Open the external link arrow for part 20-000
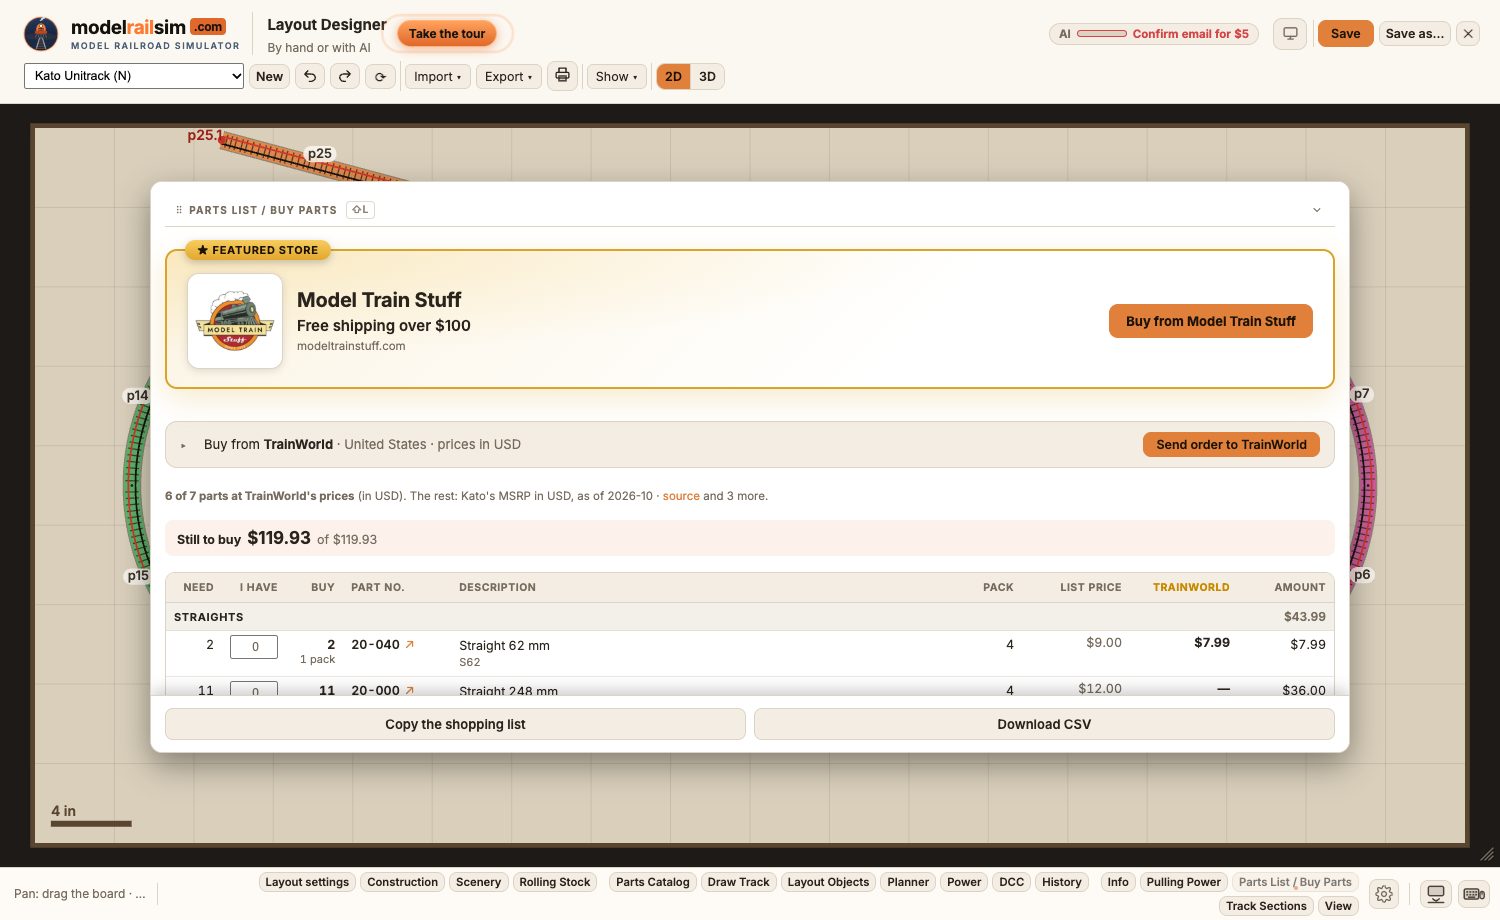The image size is (1500, 920). pyautogui.click(x=409, y=690)
